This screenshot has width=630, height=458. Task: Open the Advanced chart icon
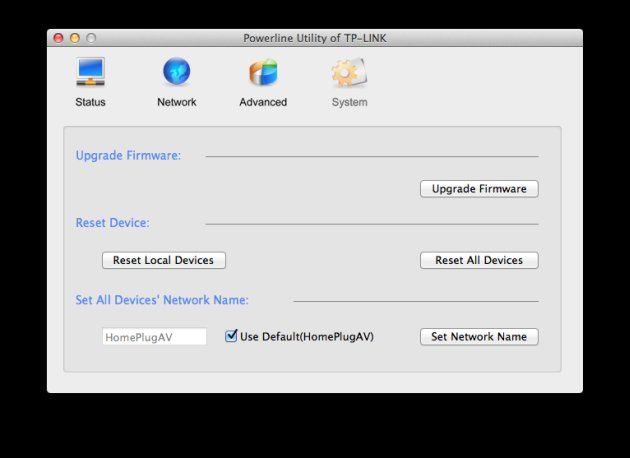pyautogui.click(x=263, y=72)
